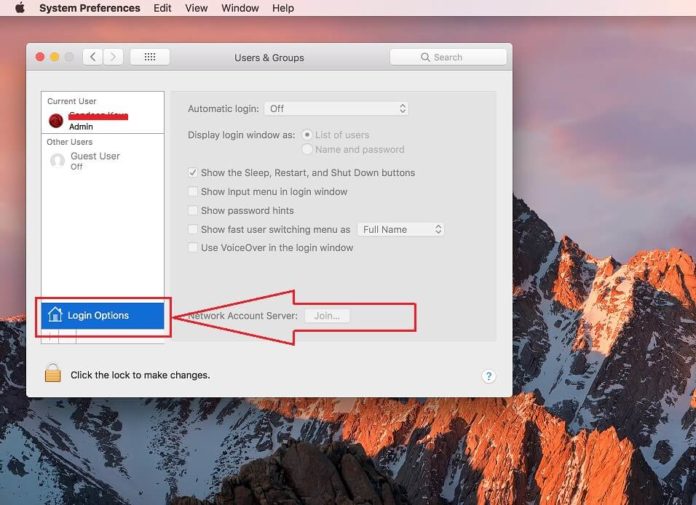Select Guest User in Other Users
This screenshot has height=505, width=696.
pos(103,161)
